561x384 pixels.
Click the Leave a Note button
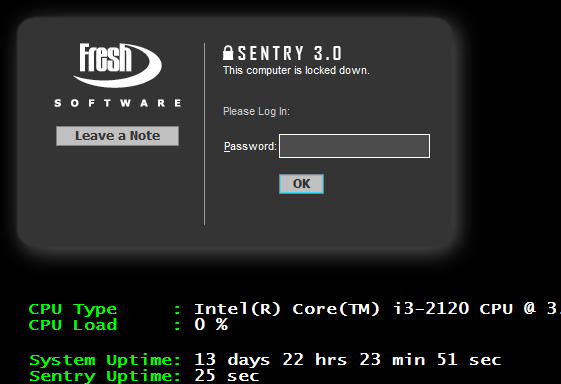click(x=117, y=136)
